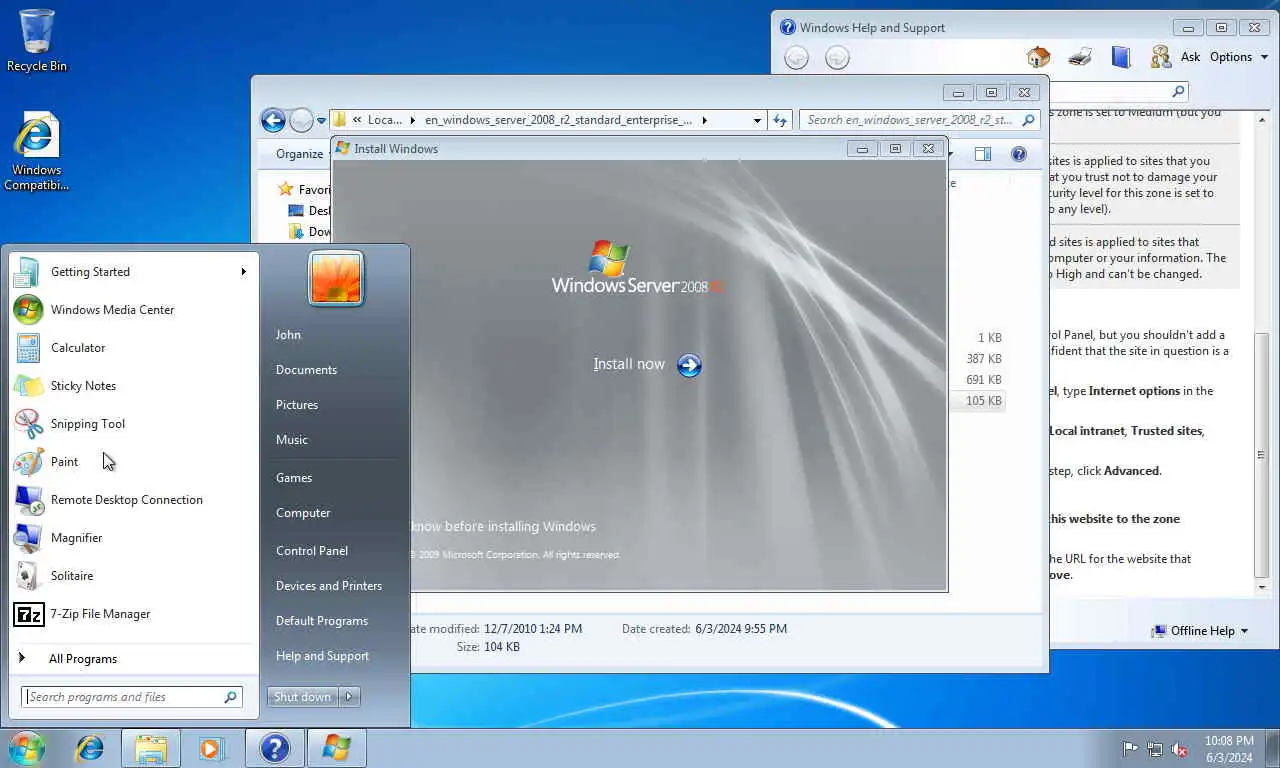The image size is (1280, 768).
Task: Click Explorer folder search box
Action: 920,120
